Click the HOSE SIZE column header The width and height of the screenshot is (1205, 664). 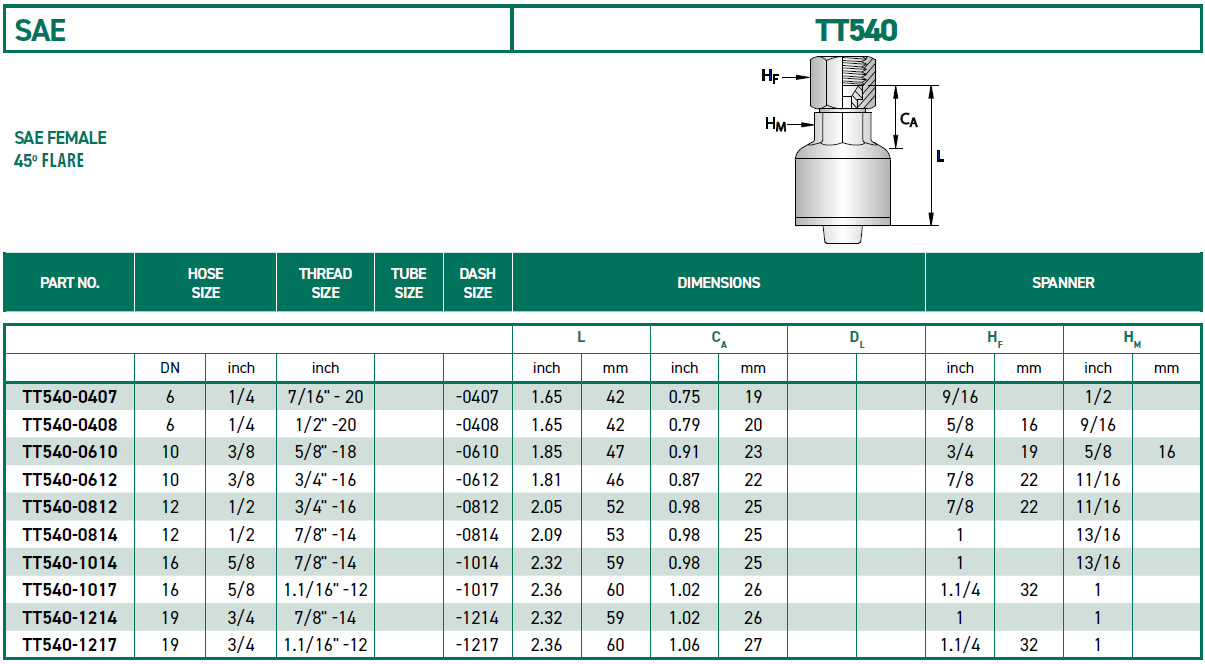(206, 283)
